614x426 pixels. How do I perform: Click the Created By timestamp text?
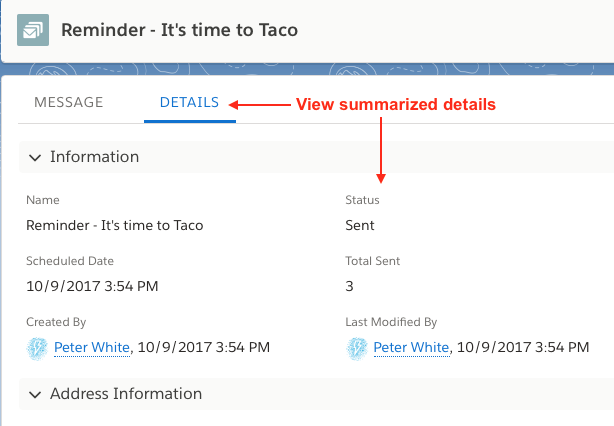point(204,347)
